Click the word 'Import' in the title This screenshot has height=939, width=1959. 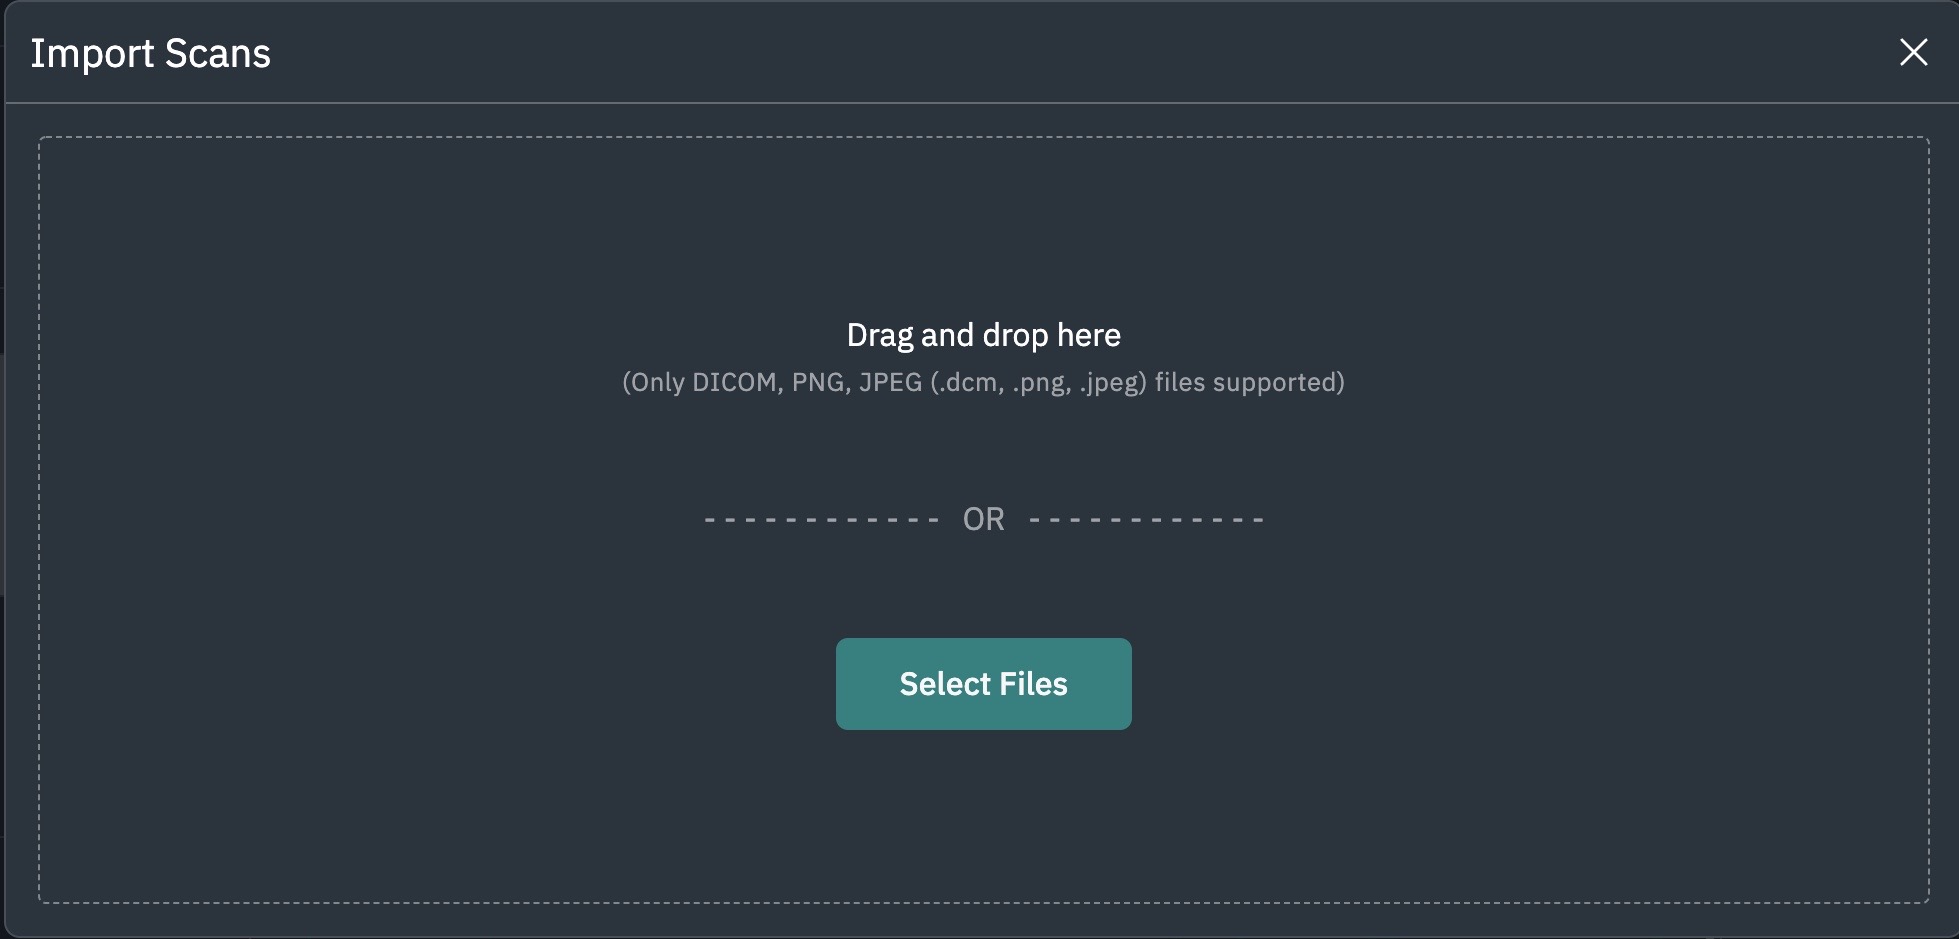(x=92, y=53)
